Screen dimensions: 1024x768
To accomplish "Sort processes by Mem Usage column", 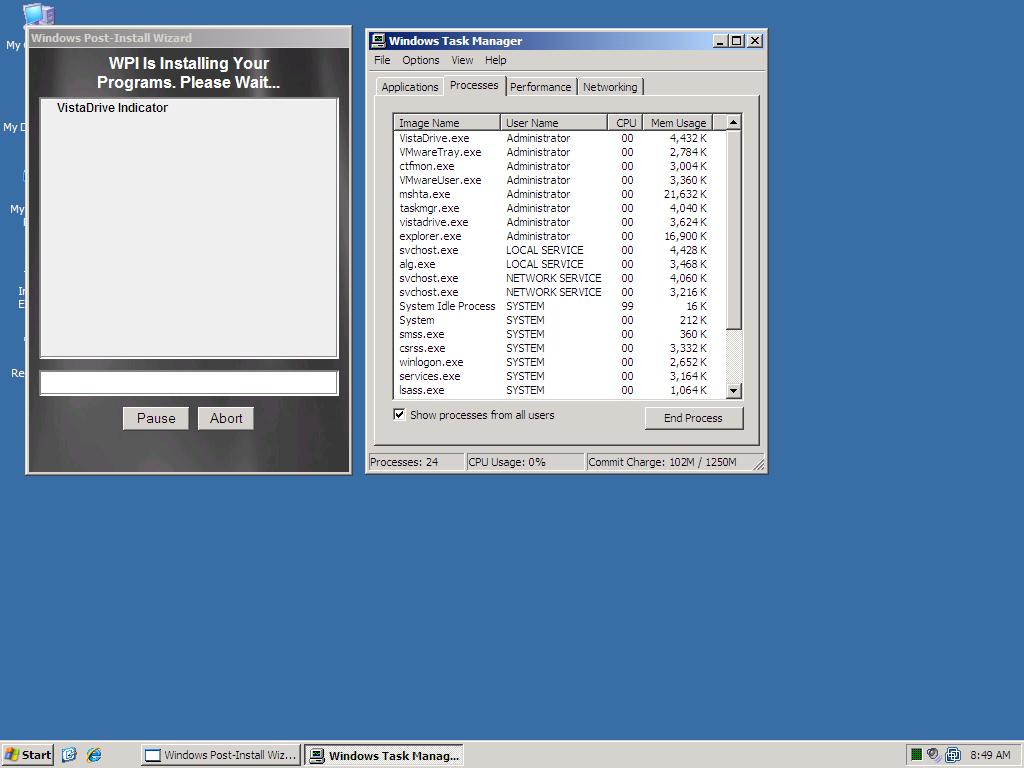I will click(x=677, y=123).
